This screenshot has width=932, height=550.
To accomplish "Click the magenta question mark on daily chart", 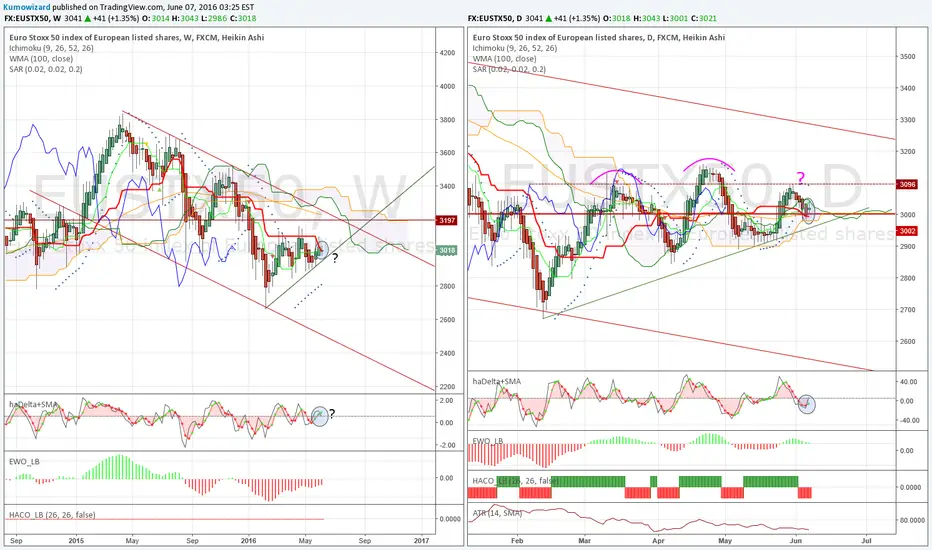I will pos(801,177).
